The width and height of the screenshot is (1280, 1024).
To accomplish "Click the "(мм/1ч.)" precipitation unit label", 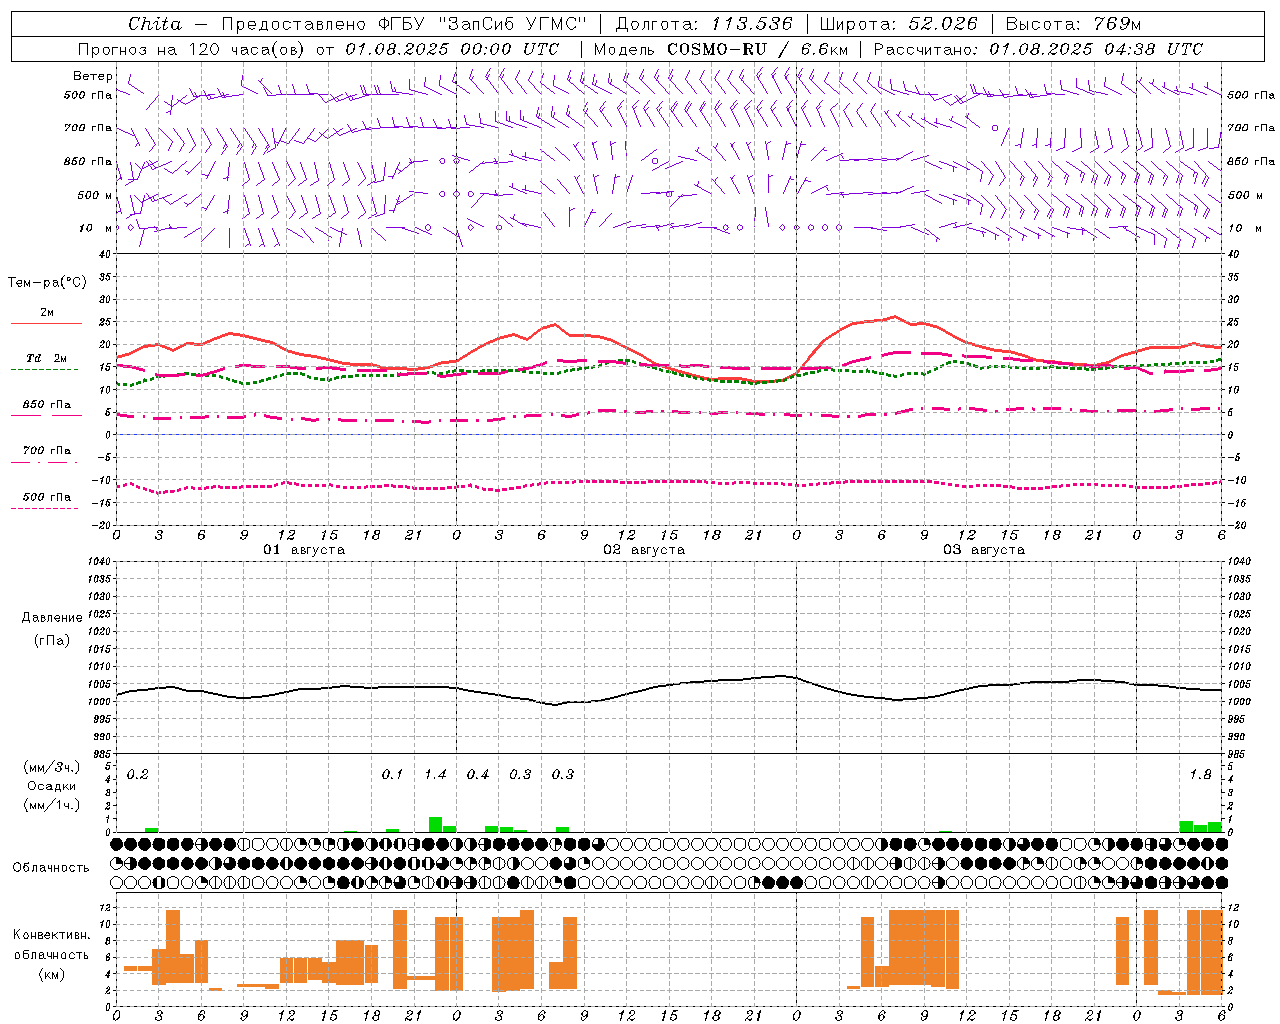I will point(52,805).
